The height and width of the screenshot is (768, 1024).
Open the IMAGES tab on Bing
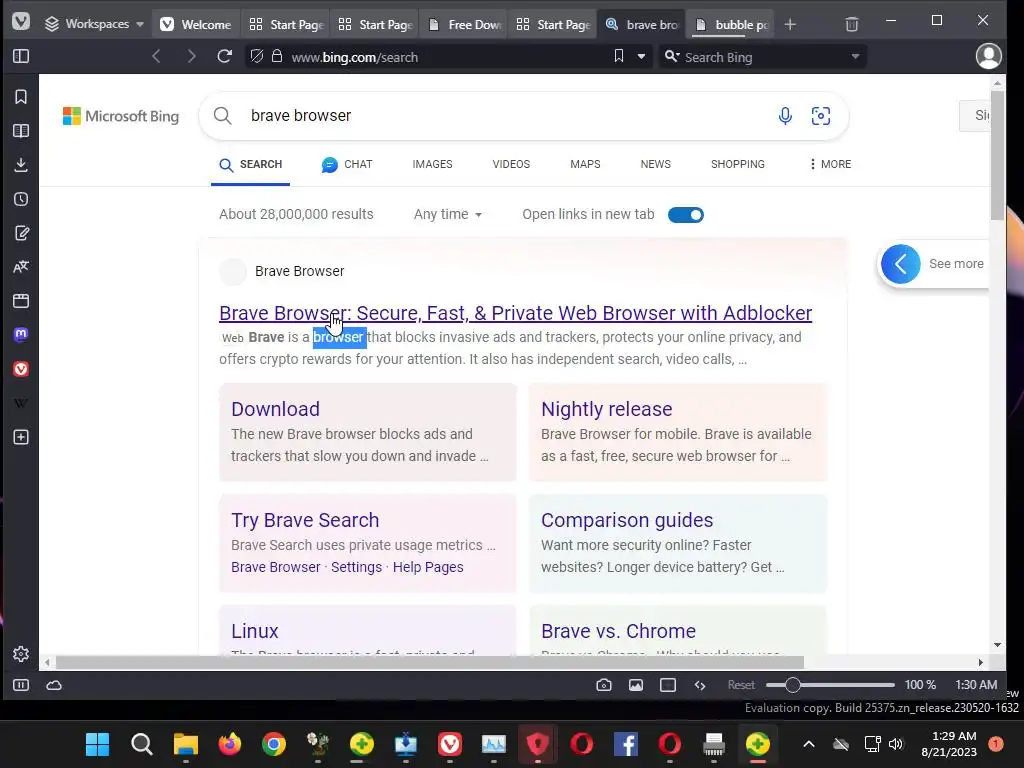click(x=432, y=164)
